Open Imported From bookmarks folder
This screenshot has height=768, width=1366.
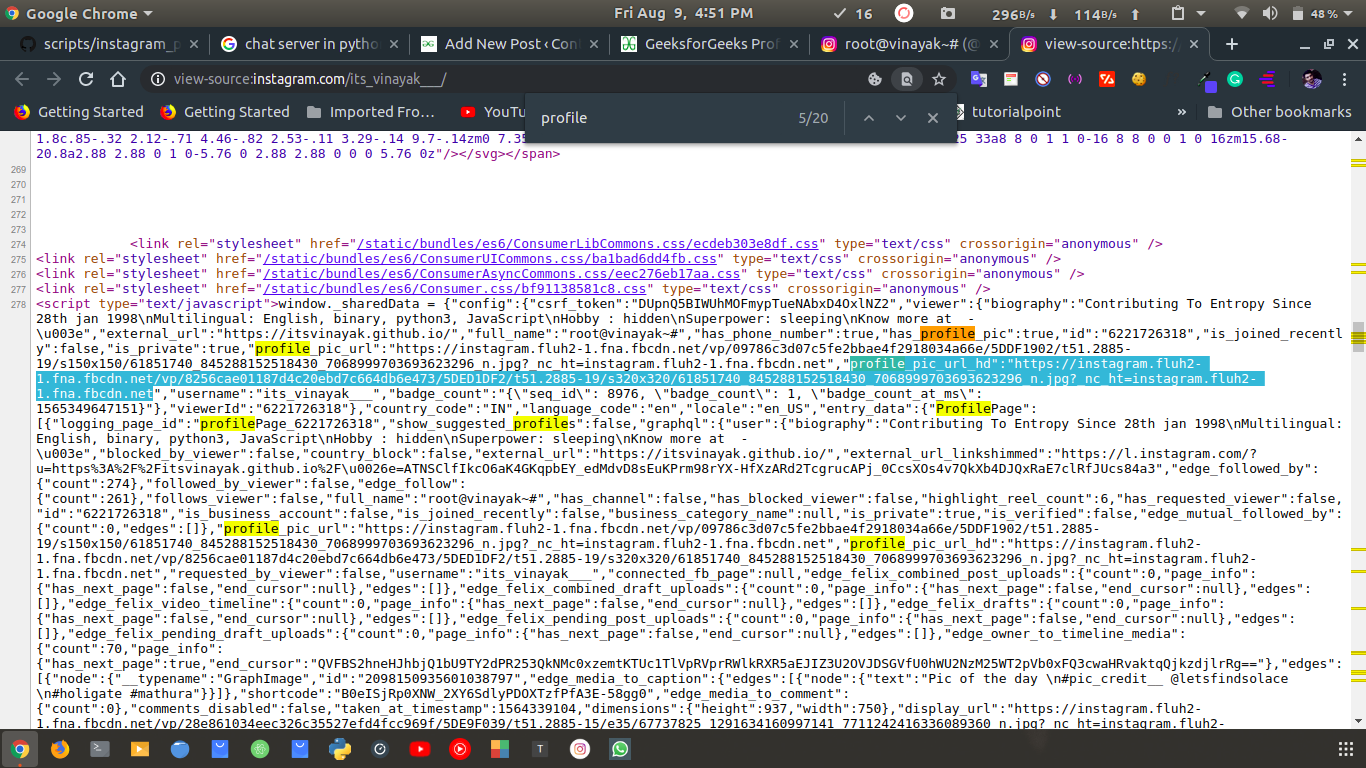[371, 112]
